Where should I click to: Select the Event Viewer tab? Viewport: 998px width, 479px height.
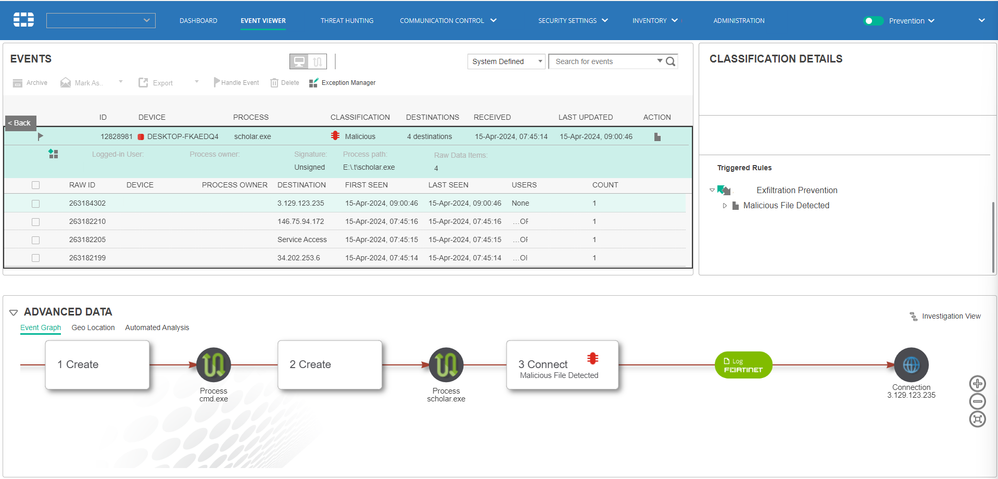click(263, 20)
